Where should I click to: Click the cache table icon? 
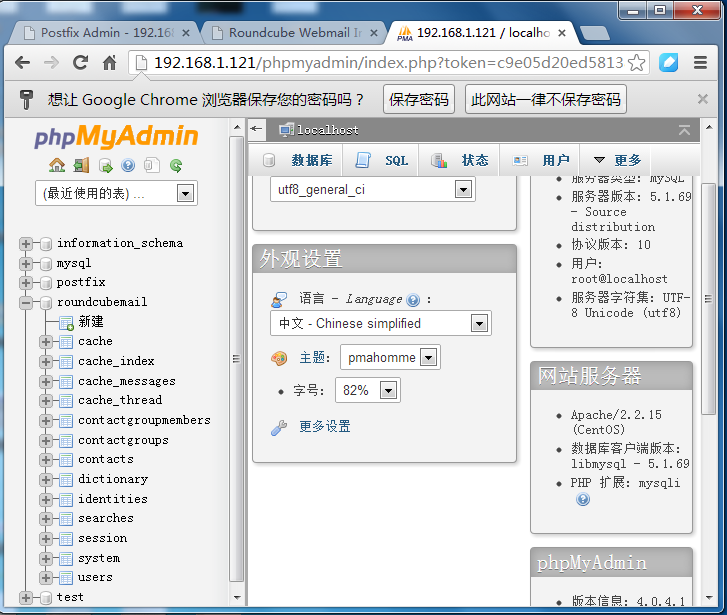tap(66, 342)
